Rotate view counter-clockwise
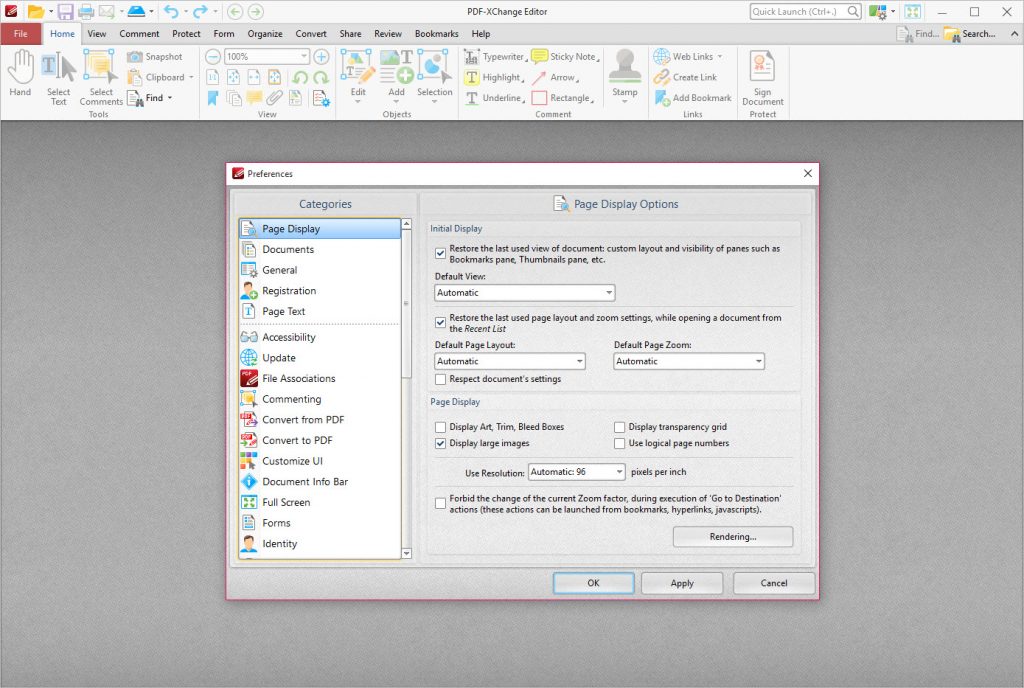 (300, 78)
